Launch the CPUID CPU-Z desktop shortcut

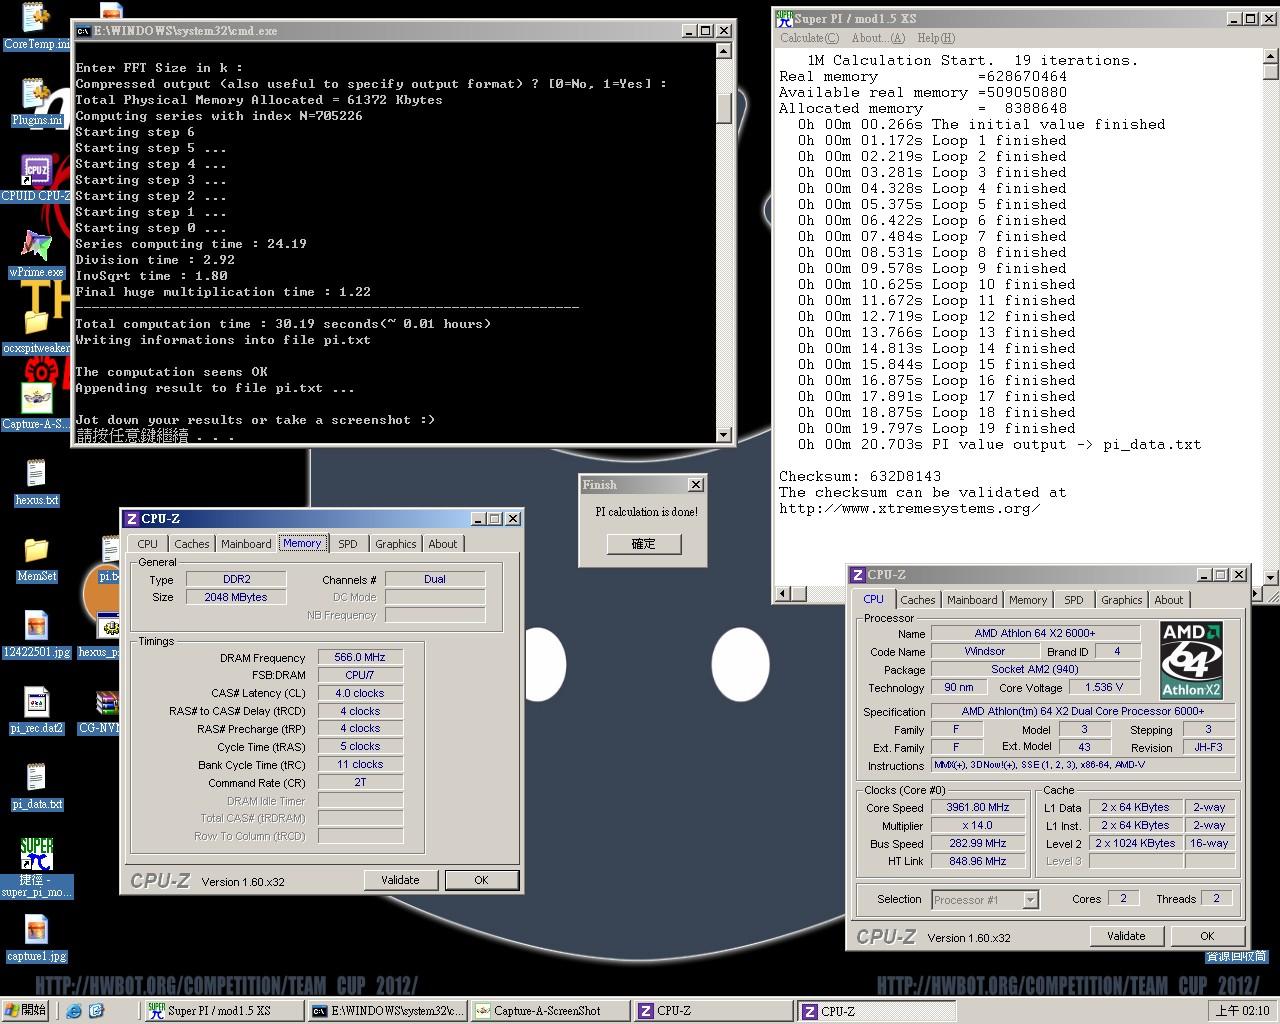click(x=36, y=179)
